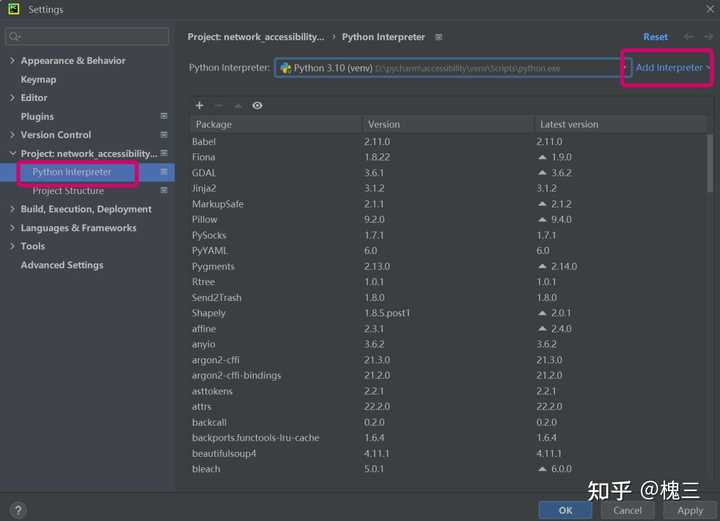Screen dimensions: 720x521
Task: Click the Add Interpreter link
Action: point(669,67)
